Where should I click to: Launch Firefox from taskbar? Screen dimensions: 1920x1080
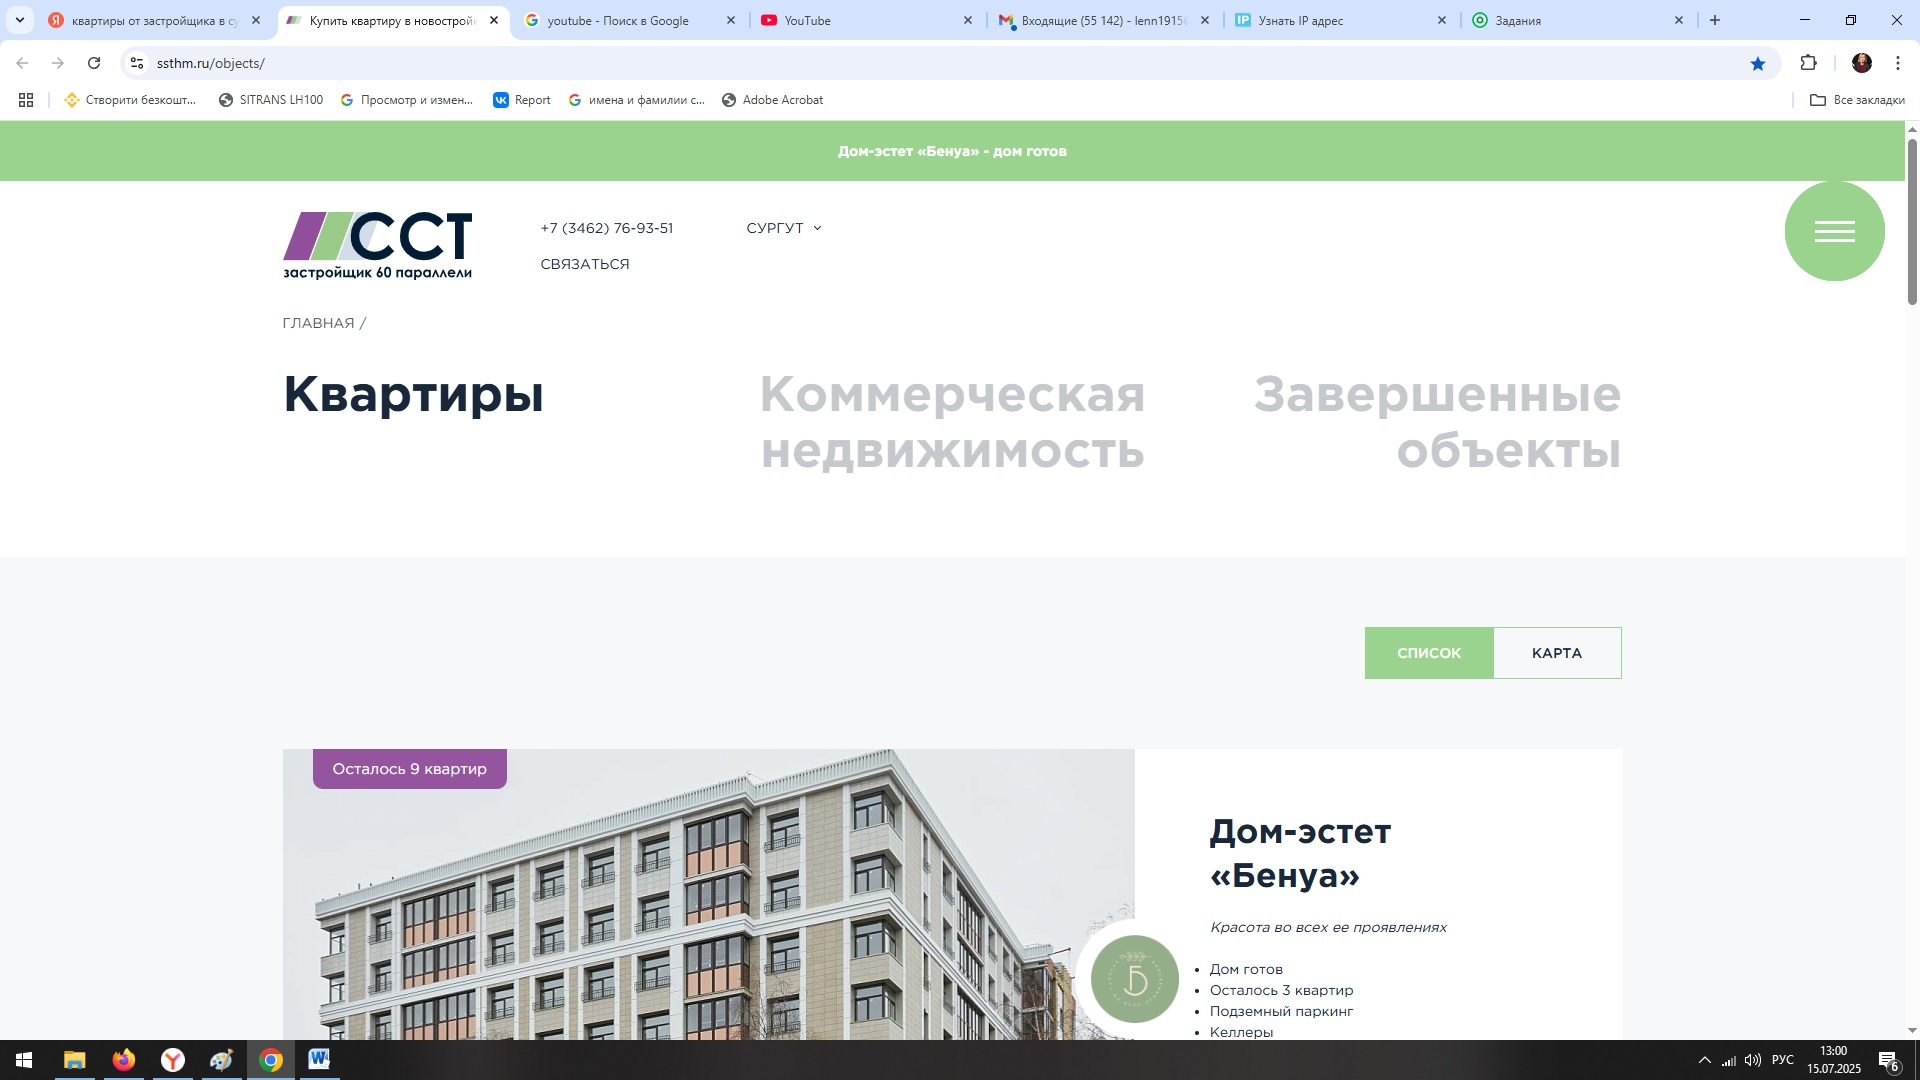pos(123,1060)
